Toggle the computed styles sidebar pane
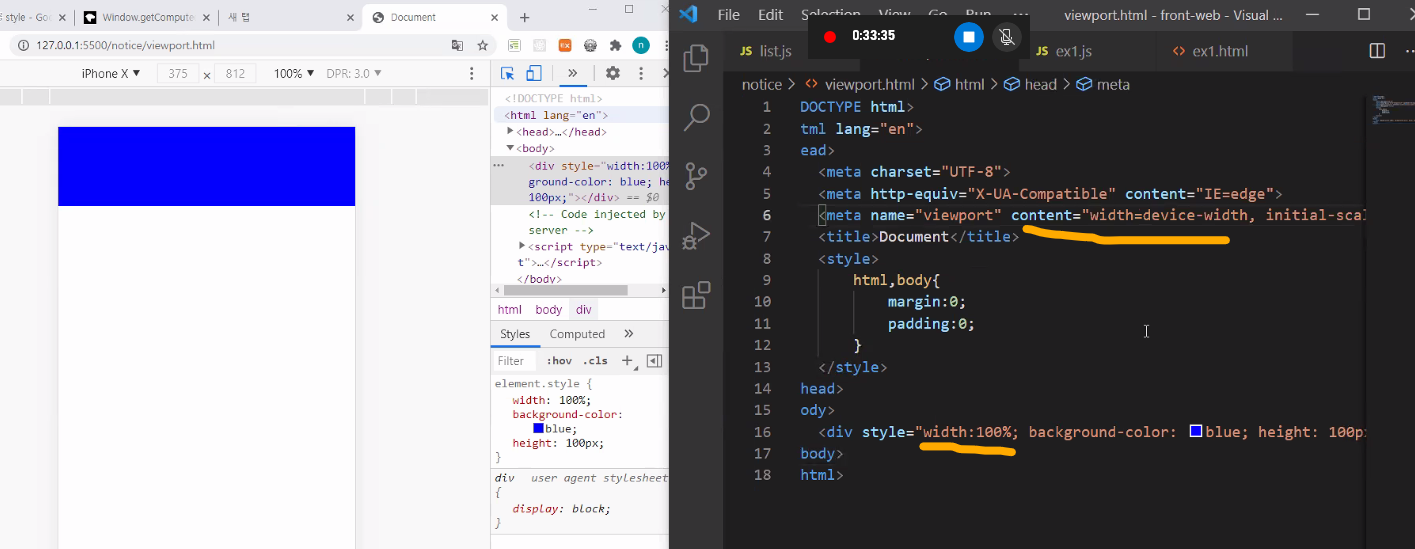Viewport: 1415px width, 549px height. tap(654, 361)
